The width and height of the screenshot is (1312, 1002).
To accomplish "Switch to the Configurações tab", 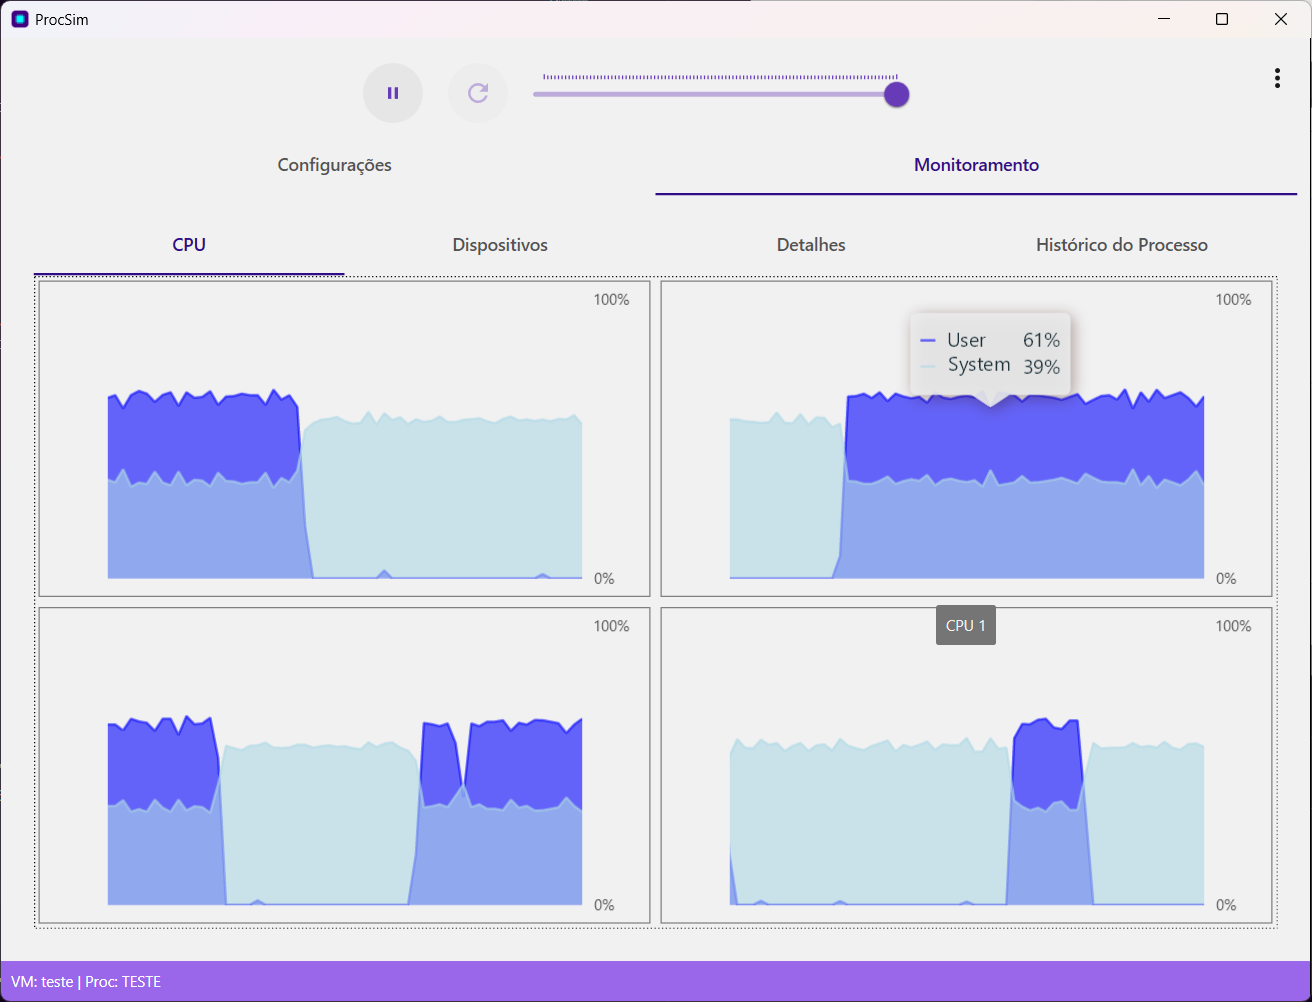I will [x=335, y=165].
